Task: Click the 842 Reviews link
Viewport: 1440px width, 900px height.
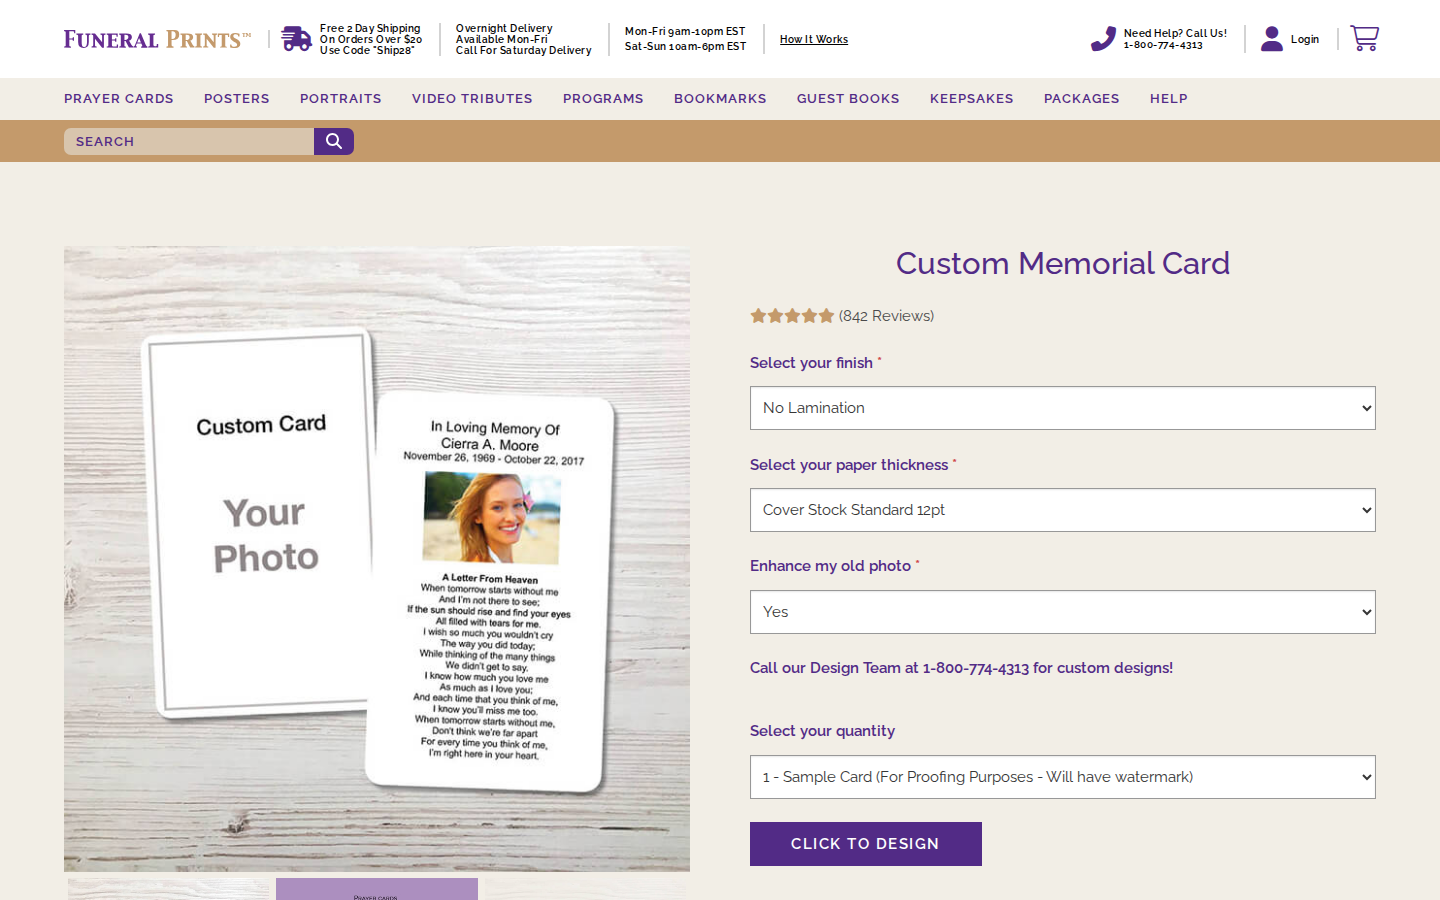Action: pyautogui.click(x=886, y=316)
